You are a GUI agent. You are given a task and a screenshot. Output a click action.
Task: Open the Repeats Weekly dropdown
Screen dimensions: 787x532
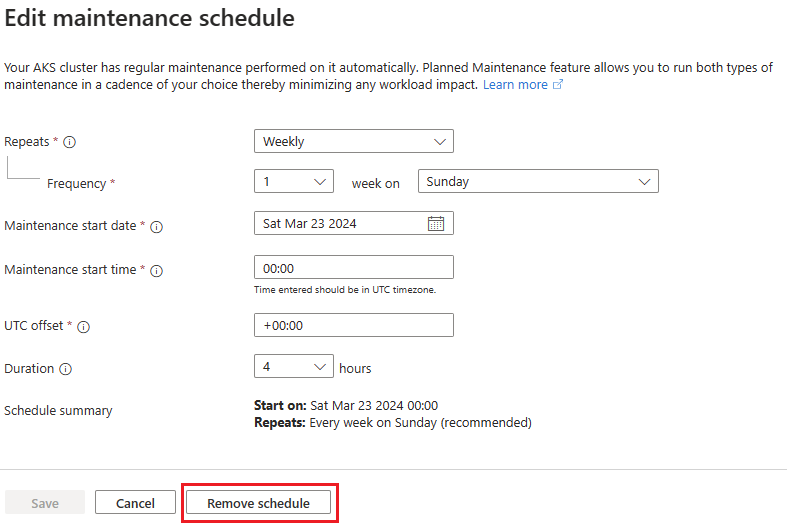coord(353,142)
